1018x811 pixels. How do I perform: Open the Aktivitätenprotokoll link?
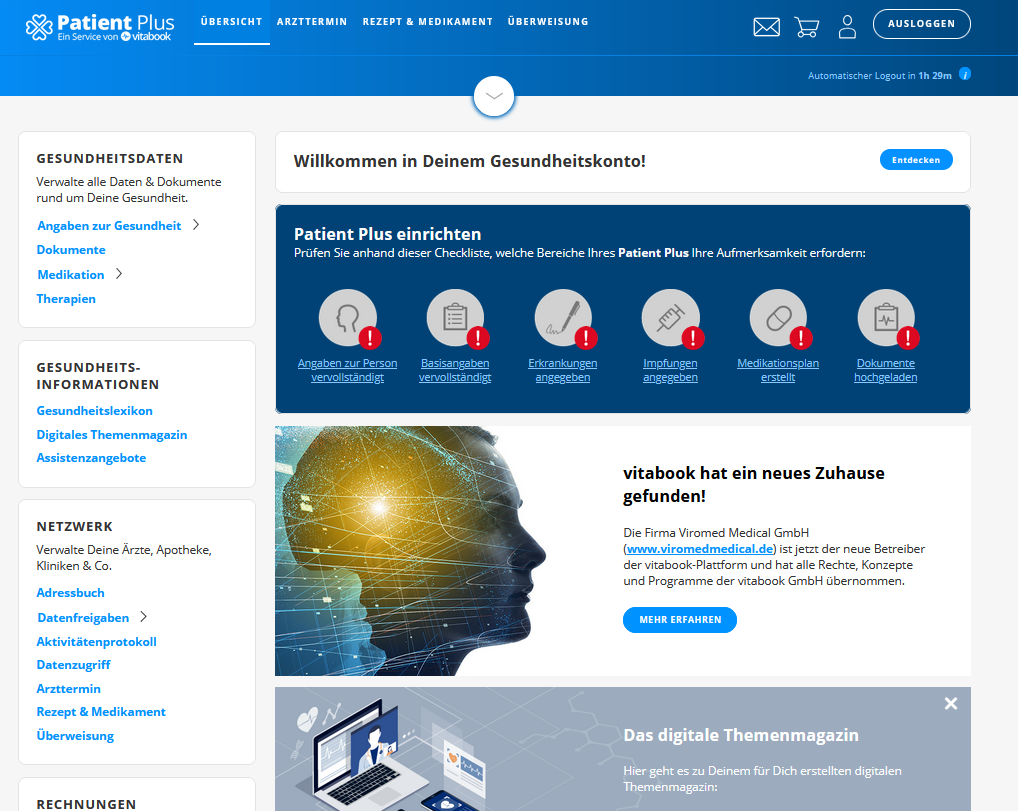[96, 642]
